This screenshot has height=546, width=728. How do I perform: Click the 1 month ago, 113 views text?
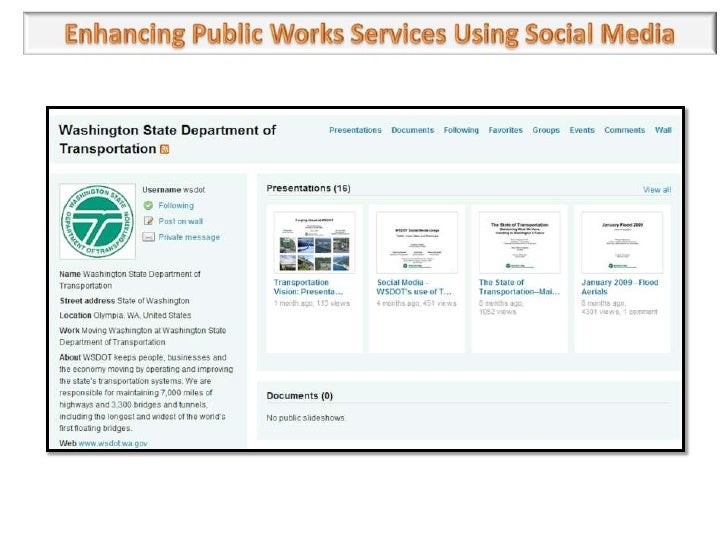click(x=312, y=303)
